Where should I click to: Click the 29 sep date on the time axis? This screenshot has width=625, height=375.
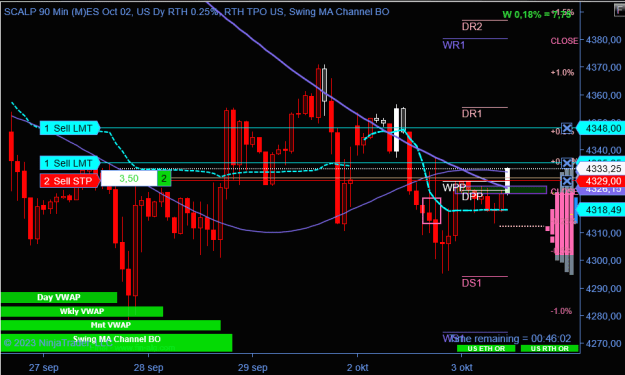click(253, 367)
